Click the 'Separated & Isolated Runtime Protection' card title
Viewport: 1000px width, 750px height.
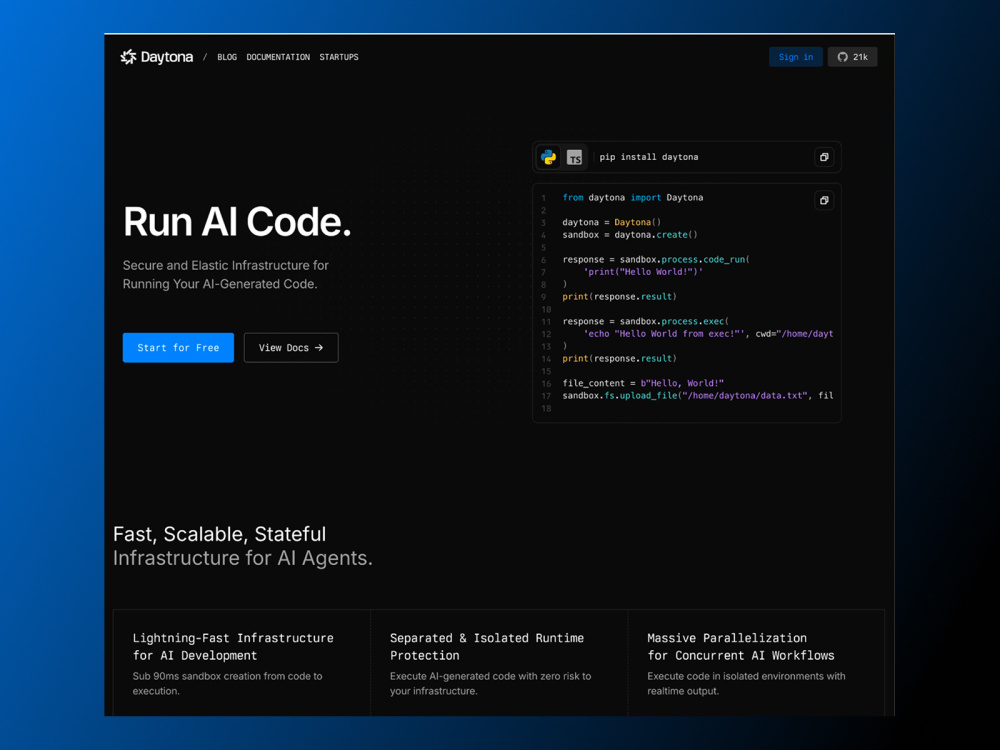point(487,647)
